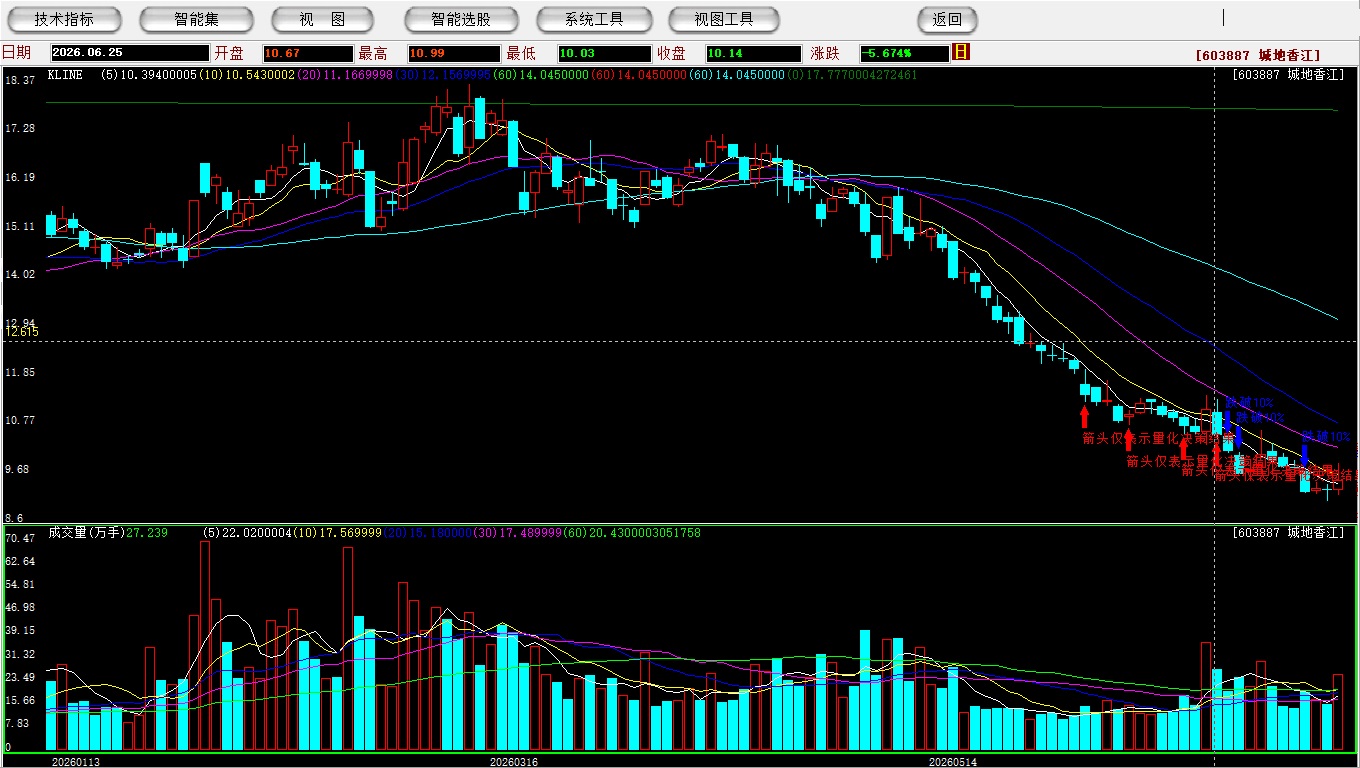1360x768 pixels.
Task: Click the 开盘 value field 10.67
Action: click(x=308, y=53)
